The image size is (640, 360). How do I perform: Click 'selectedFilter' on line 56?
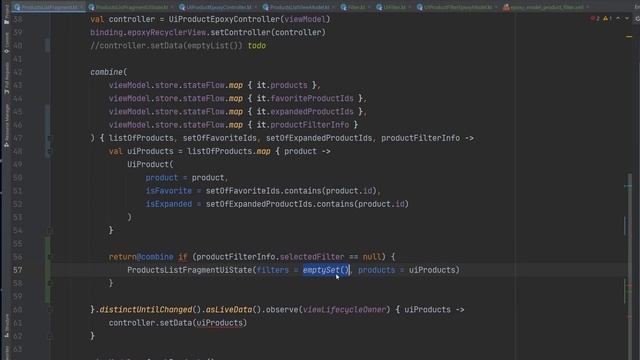point(312,257)
